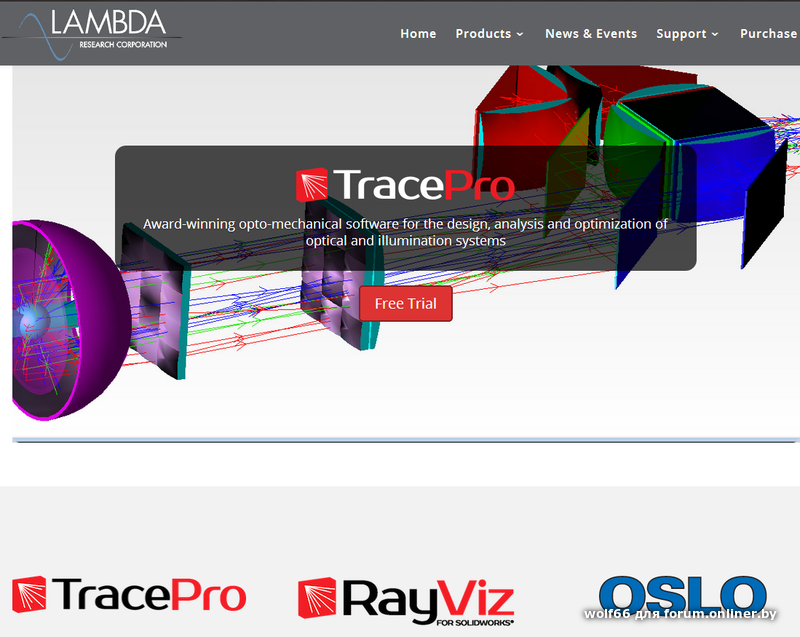Go to News & Events
The image size is (800, 637).
point(591,34)
